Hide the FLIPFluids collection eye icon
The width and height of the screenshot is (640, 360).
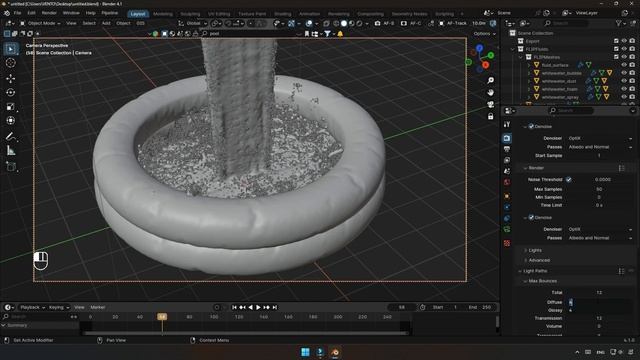[624, 49]
